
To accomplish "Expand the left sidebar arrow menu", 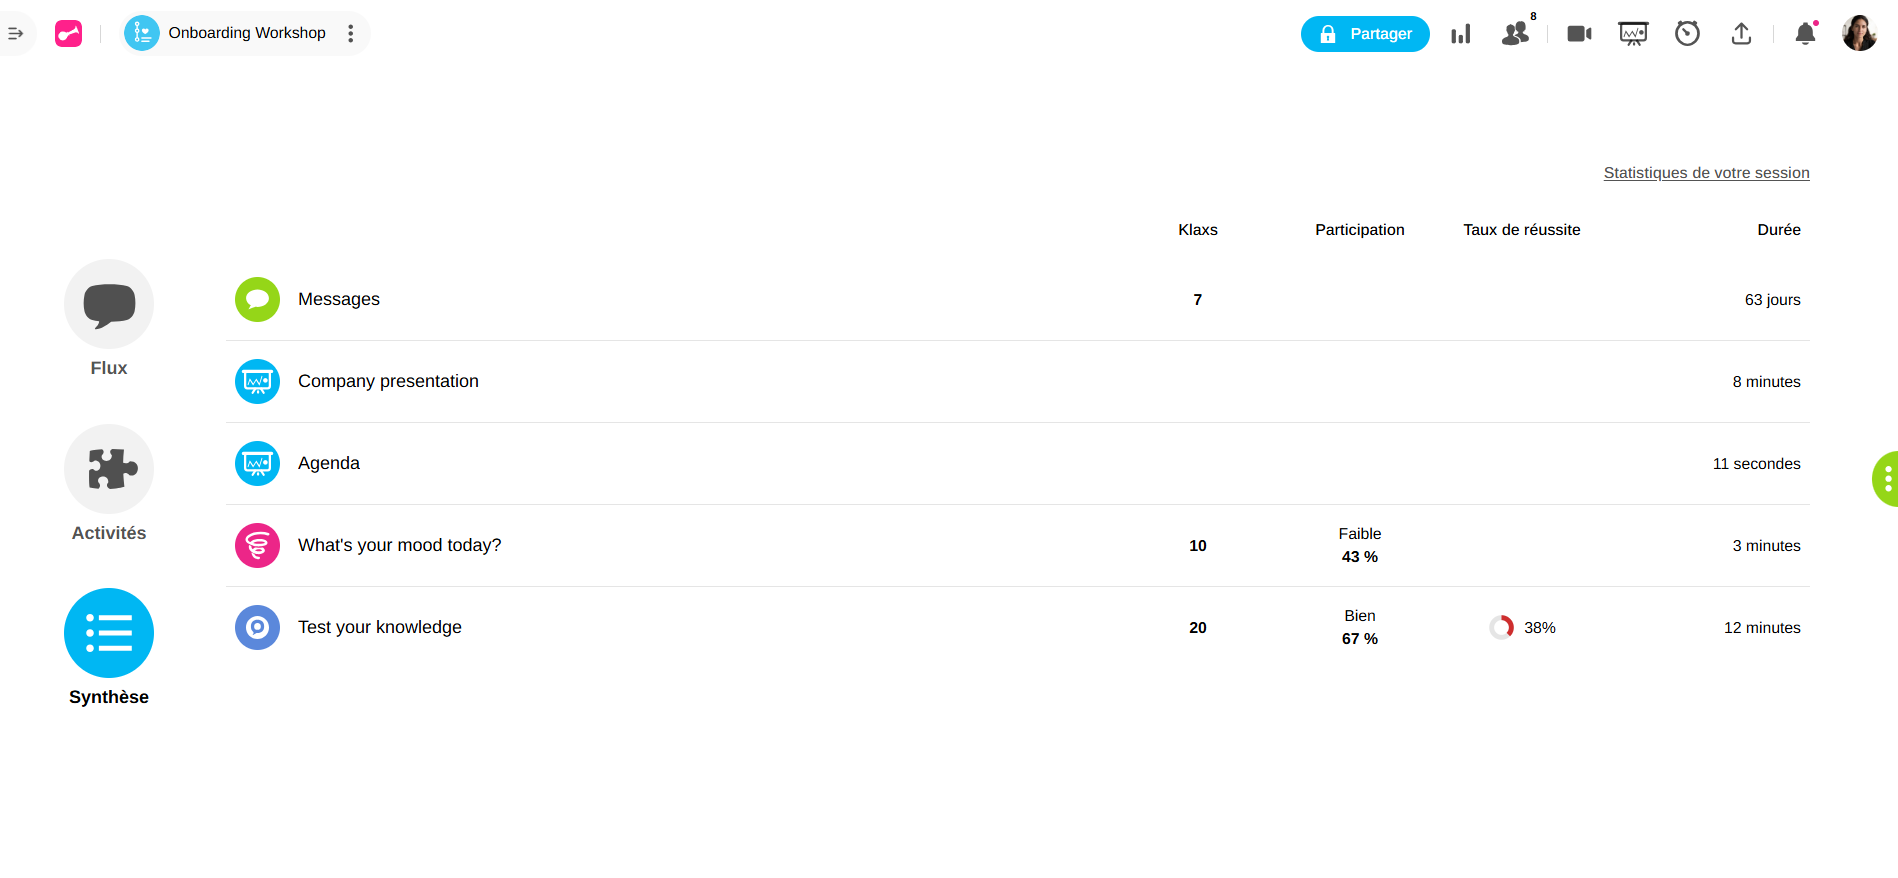I will (16, 34).
